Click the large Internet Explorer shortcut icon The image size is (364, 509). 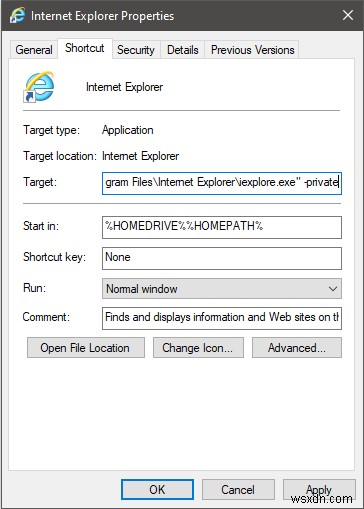(38, 87)
